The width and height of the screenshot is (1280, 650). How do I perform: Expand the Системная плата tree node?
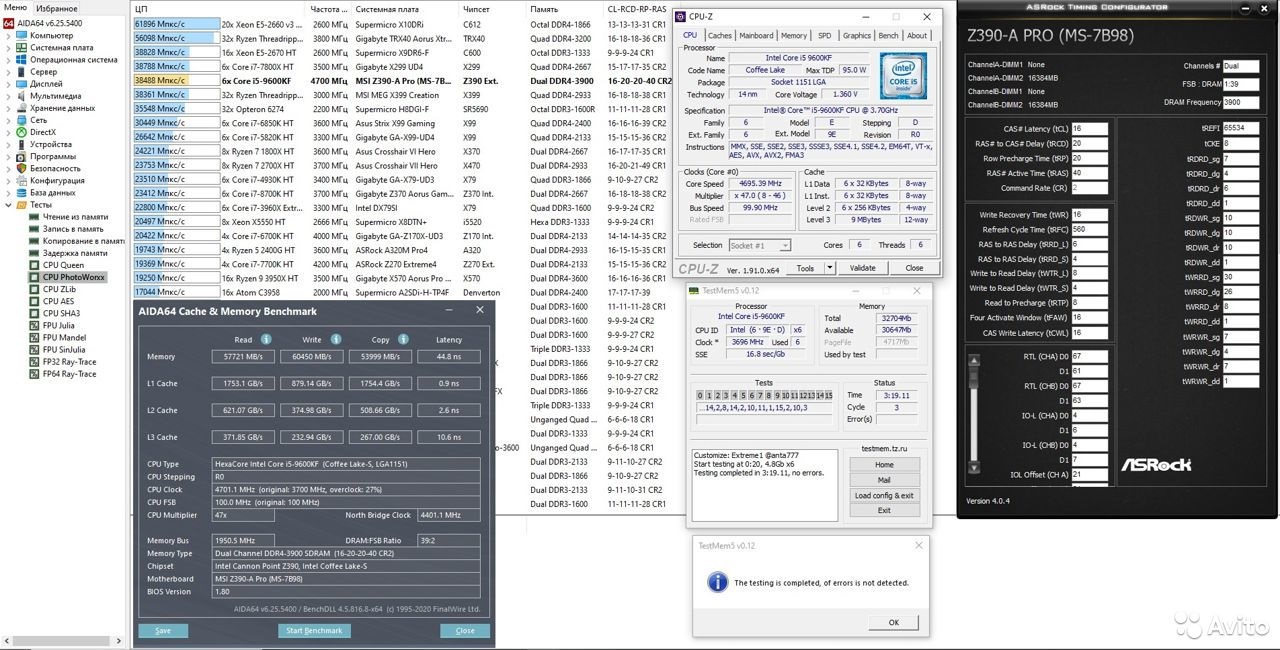click(8, 47)
